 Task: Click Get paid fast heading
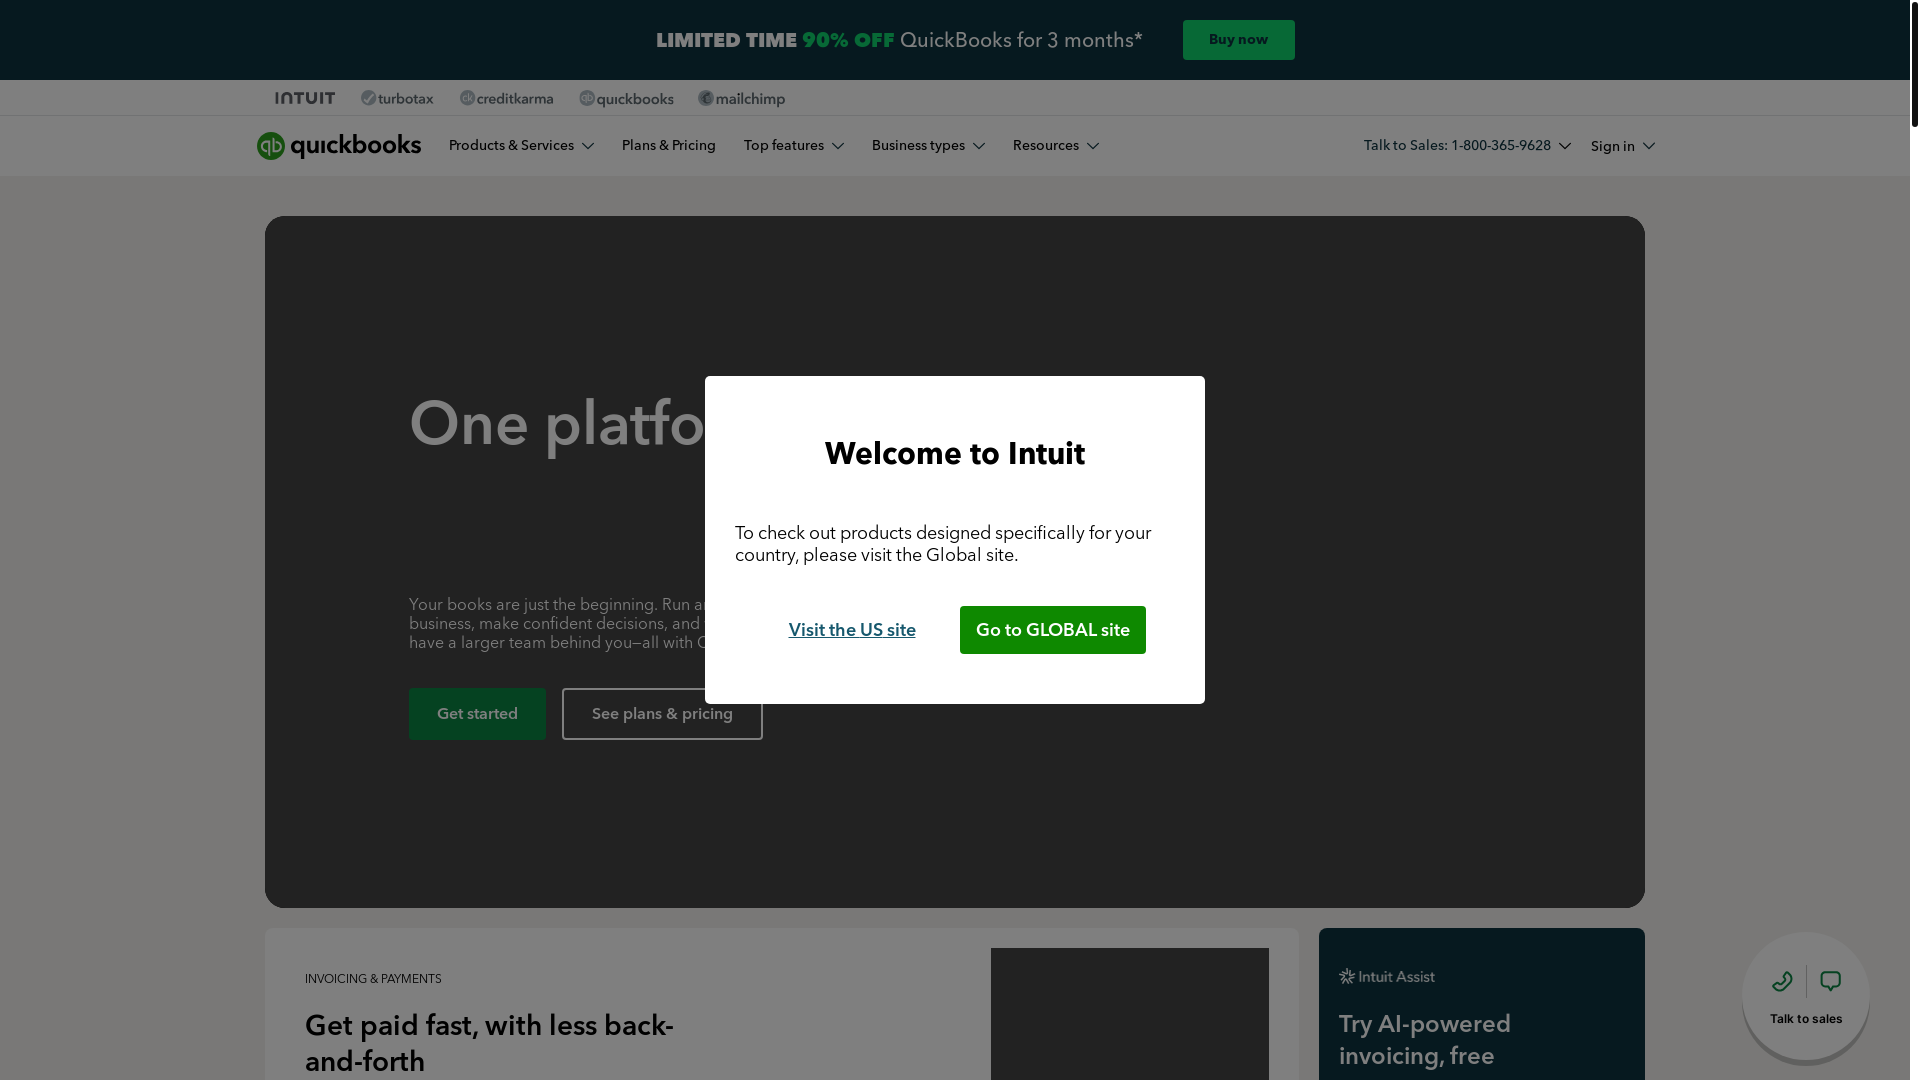(x=489, y=1043)
